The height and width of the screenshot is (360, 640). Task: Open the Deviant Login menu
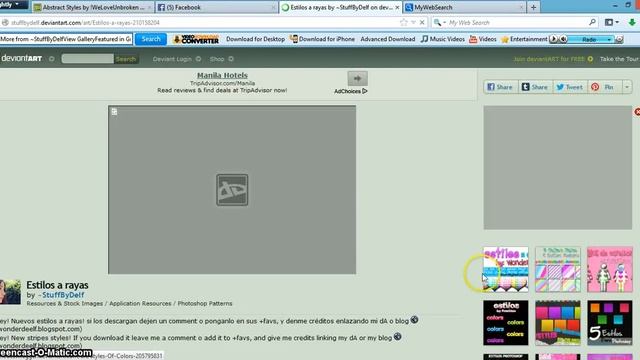(x=176, y=59)
